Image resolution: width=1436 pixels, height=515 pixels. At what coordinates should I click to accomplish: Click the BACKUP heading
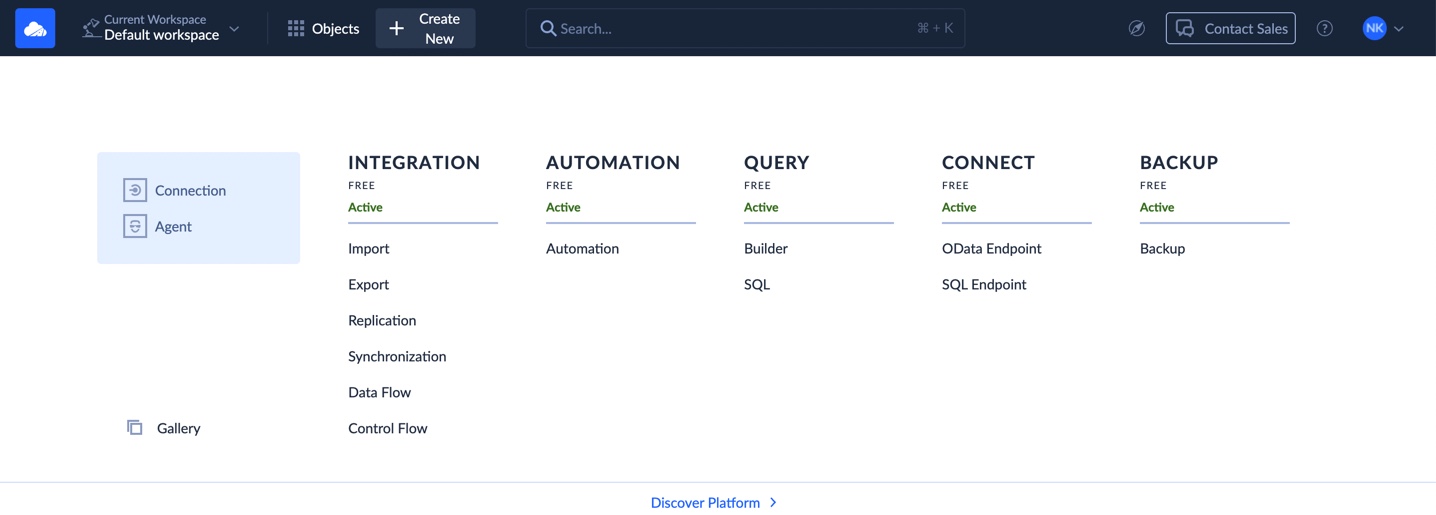(x=1179, y=162)
